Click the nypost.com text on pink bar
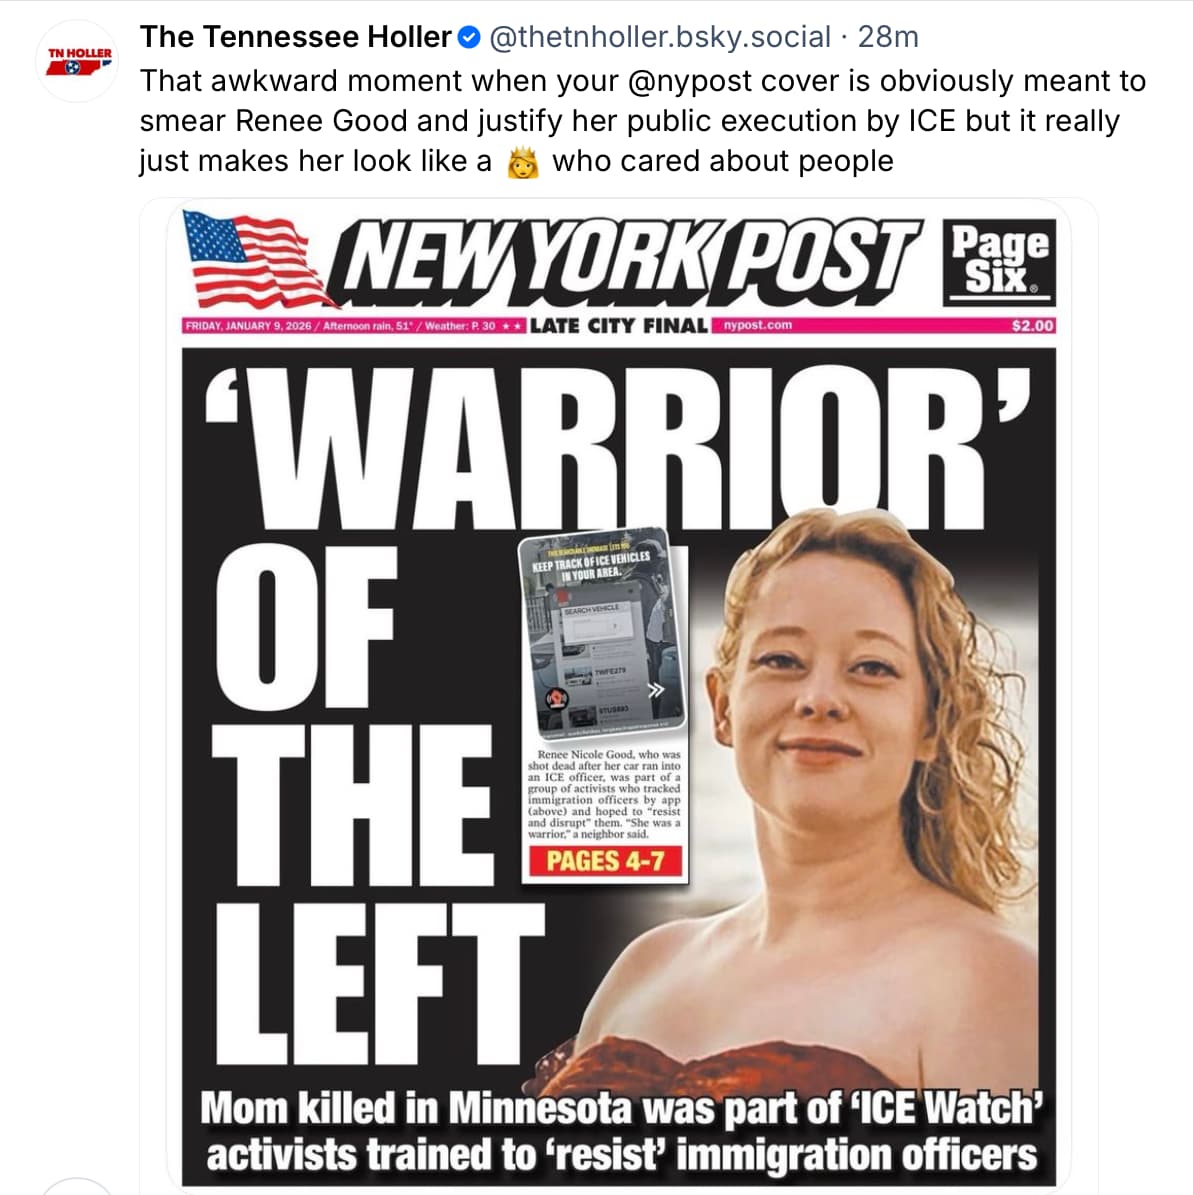 758,325
